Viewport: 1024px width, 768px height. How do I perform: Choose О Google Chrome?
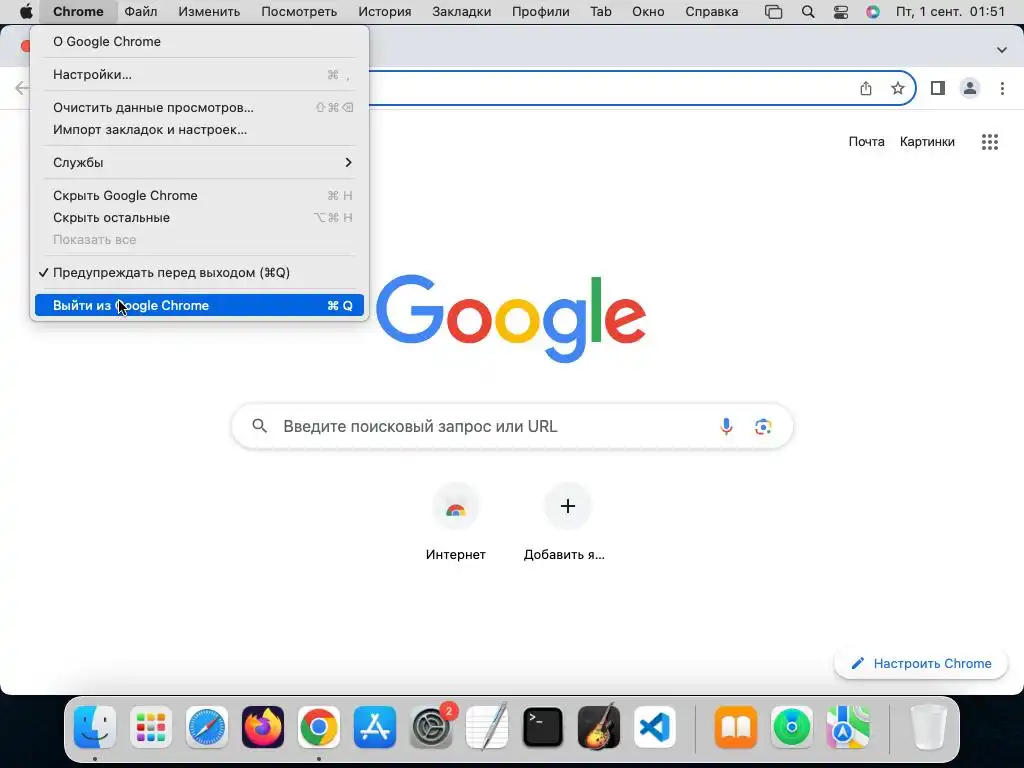[x=199, y=41]
